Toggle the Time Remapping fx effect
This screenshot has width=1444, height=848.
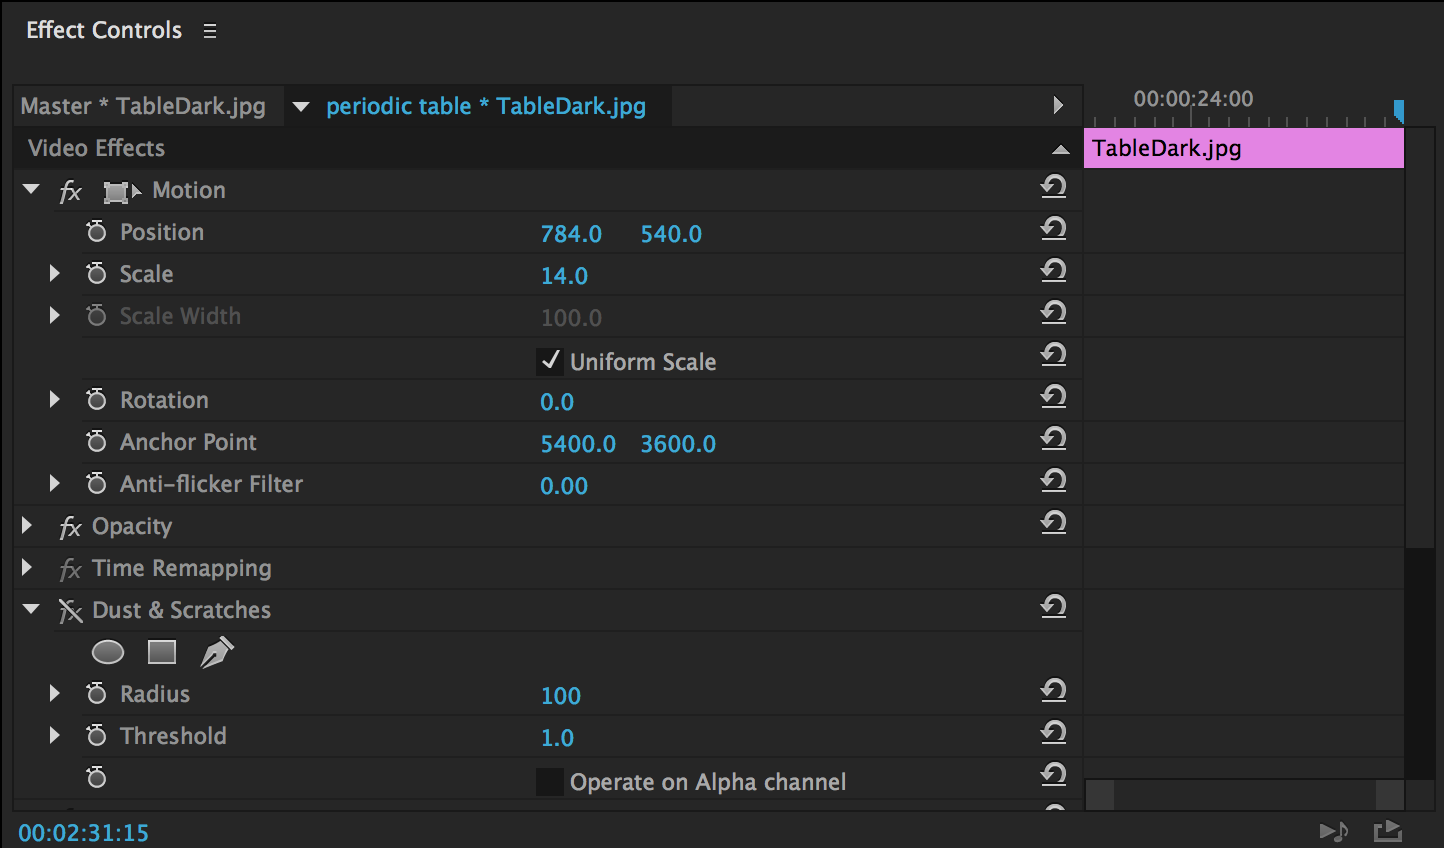click(x=70, y=569)
